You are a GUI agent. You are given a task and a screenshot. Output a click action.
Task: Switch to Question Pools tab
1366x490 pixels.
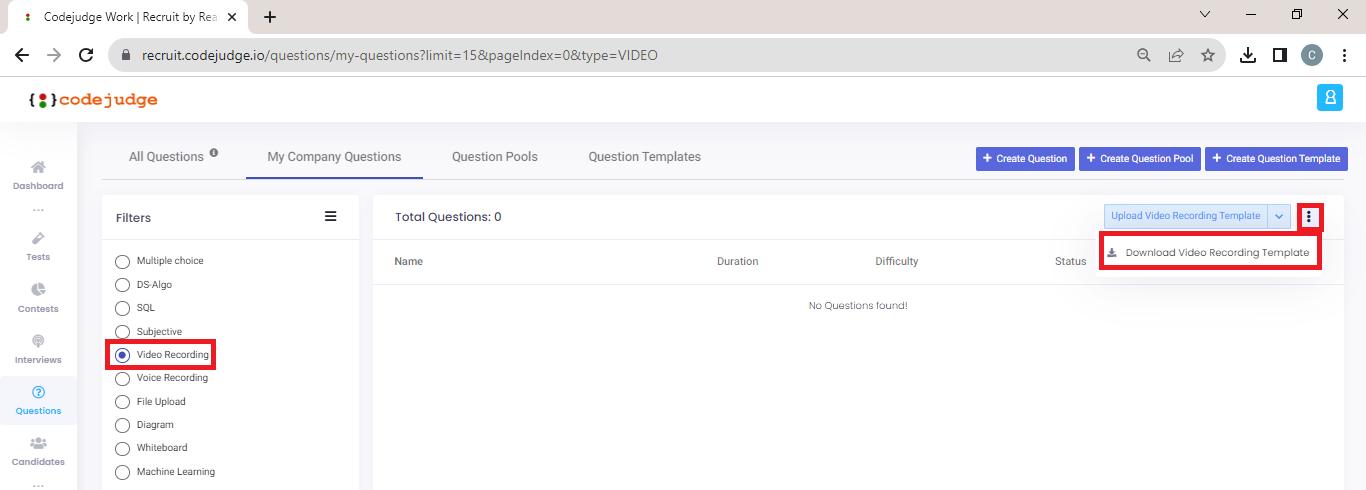click(x=495, y=157)
